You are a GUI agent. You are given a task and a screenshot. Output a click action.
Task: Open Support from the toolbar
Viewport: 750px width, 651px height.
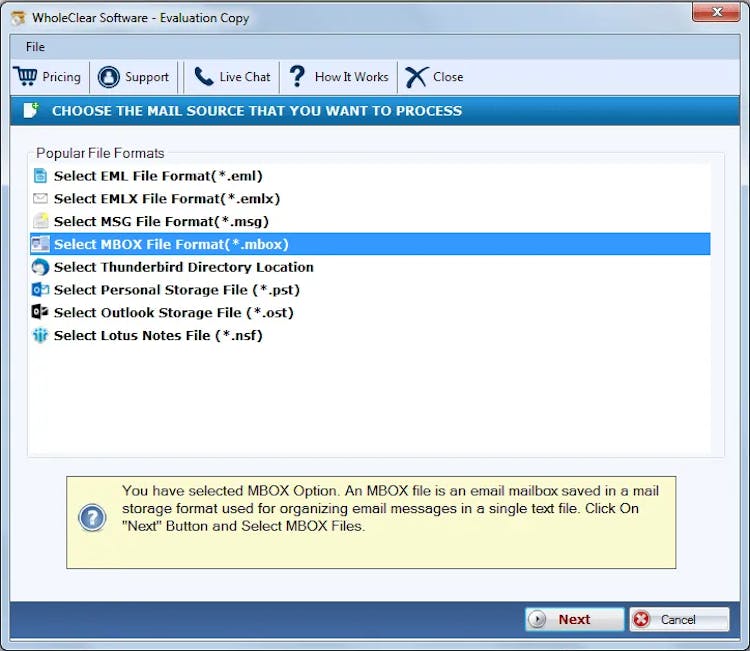click(x=133, y=77)
